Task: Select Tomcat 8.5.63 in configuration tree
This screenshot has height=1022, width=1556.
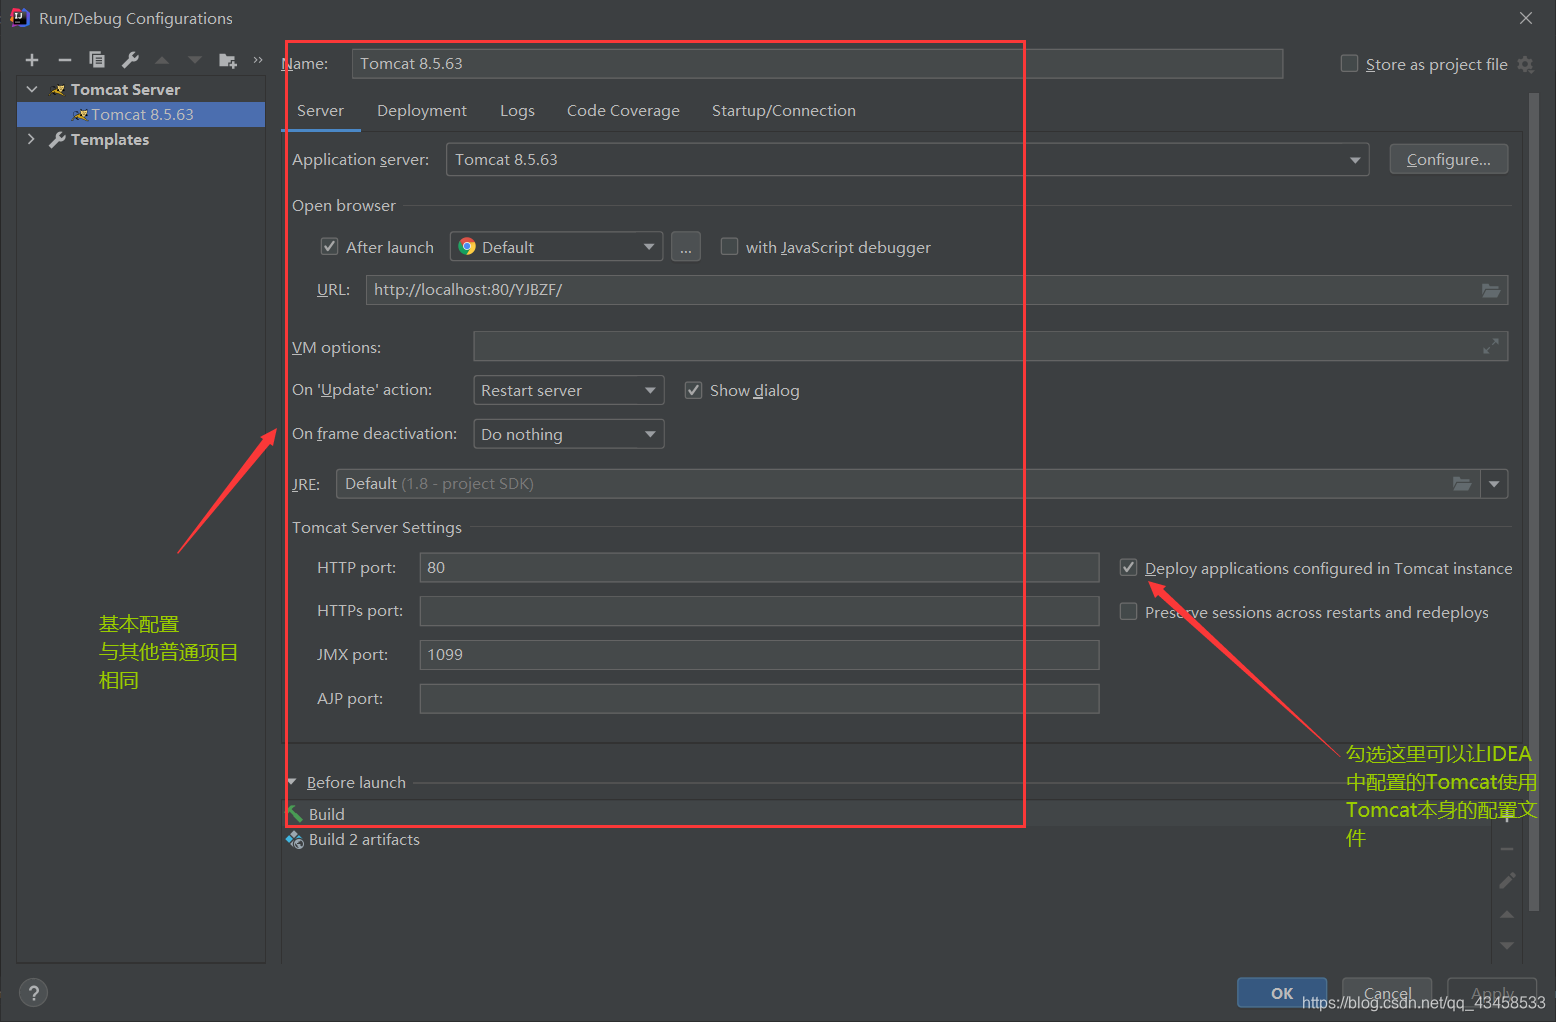Action: (141, 115)
